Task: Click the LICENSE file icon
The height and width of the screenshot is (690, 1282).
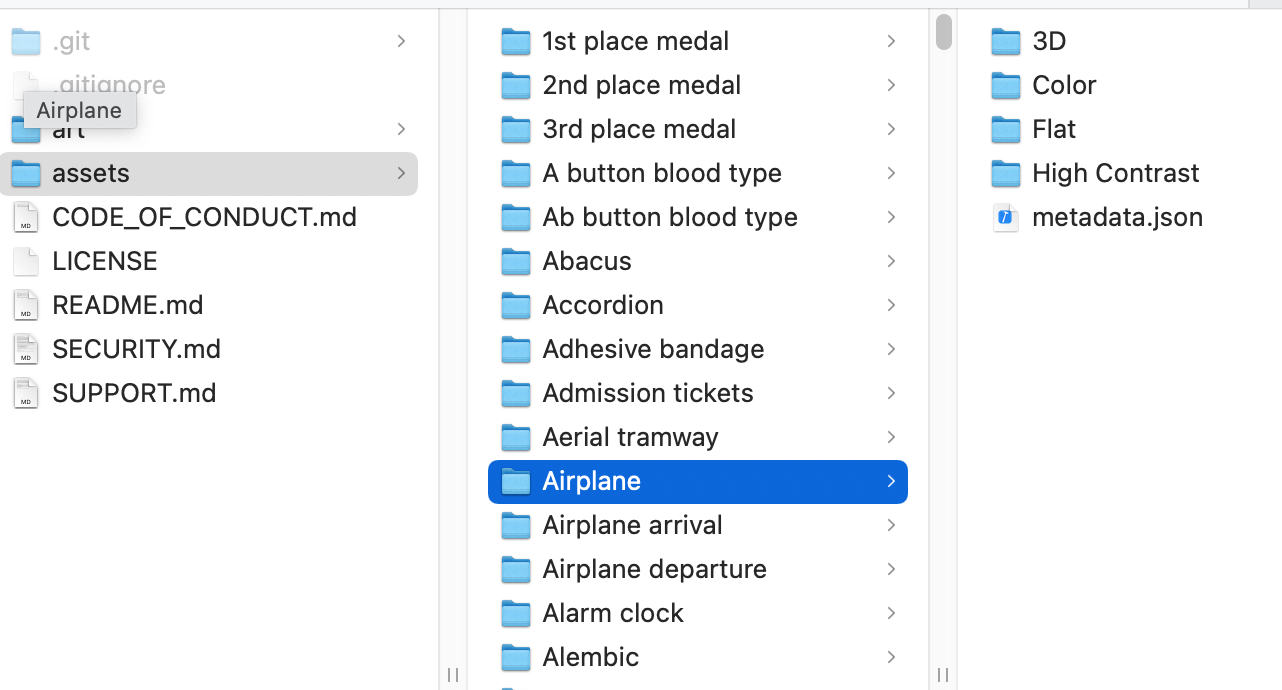Action: [26, 261]
